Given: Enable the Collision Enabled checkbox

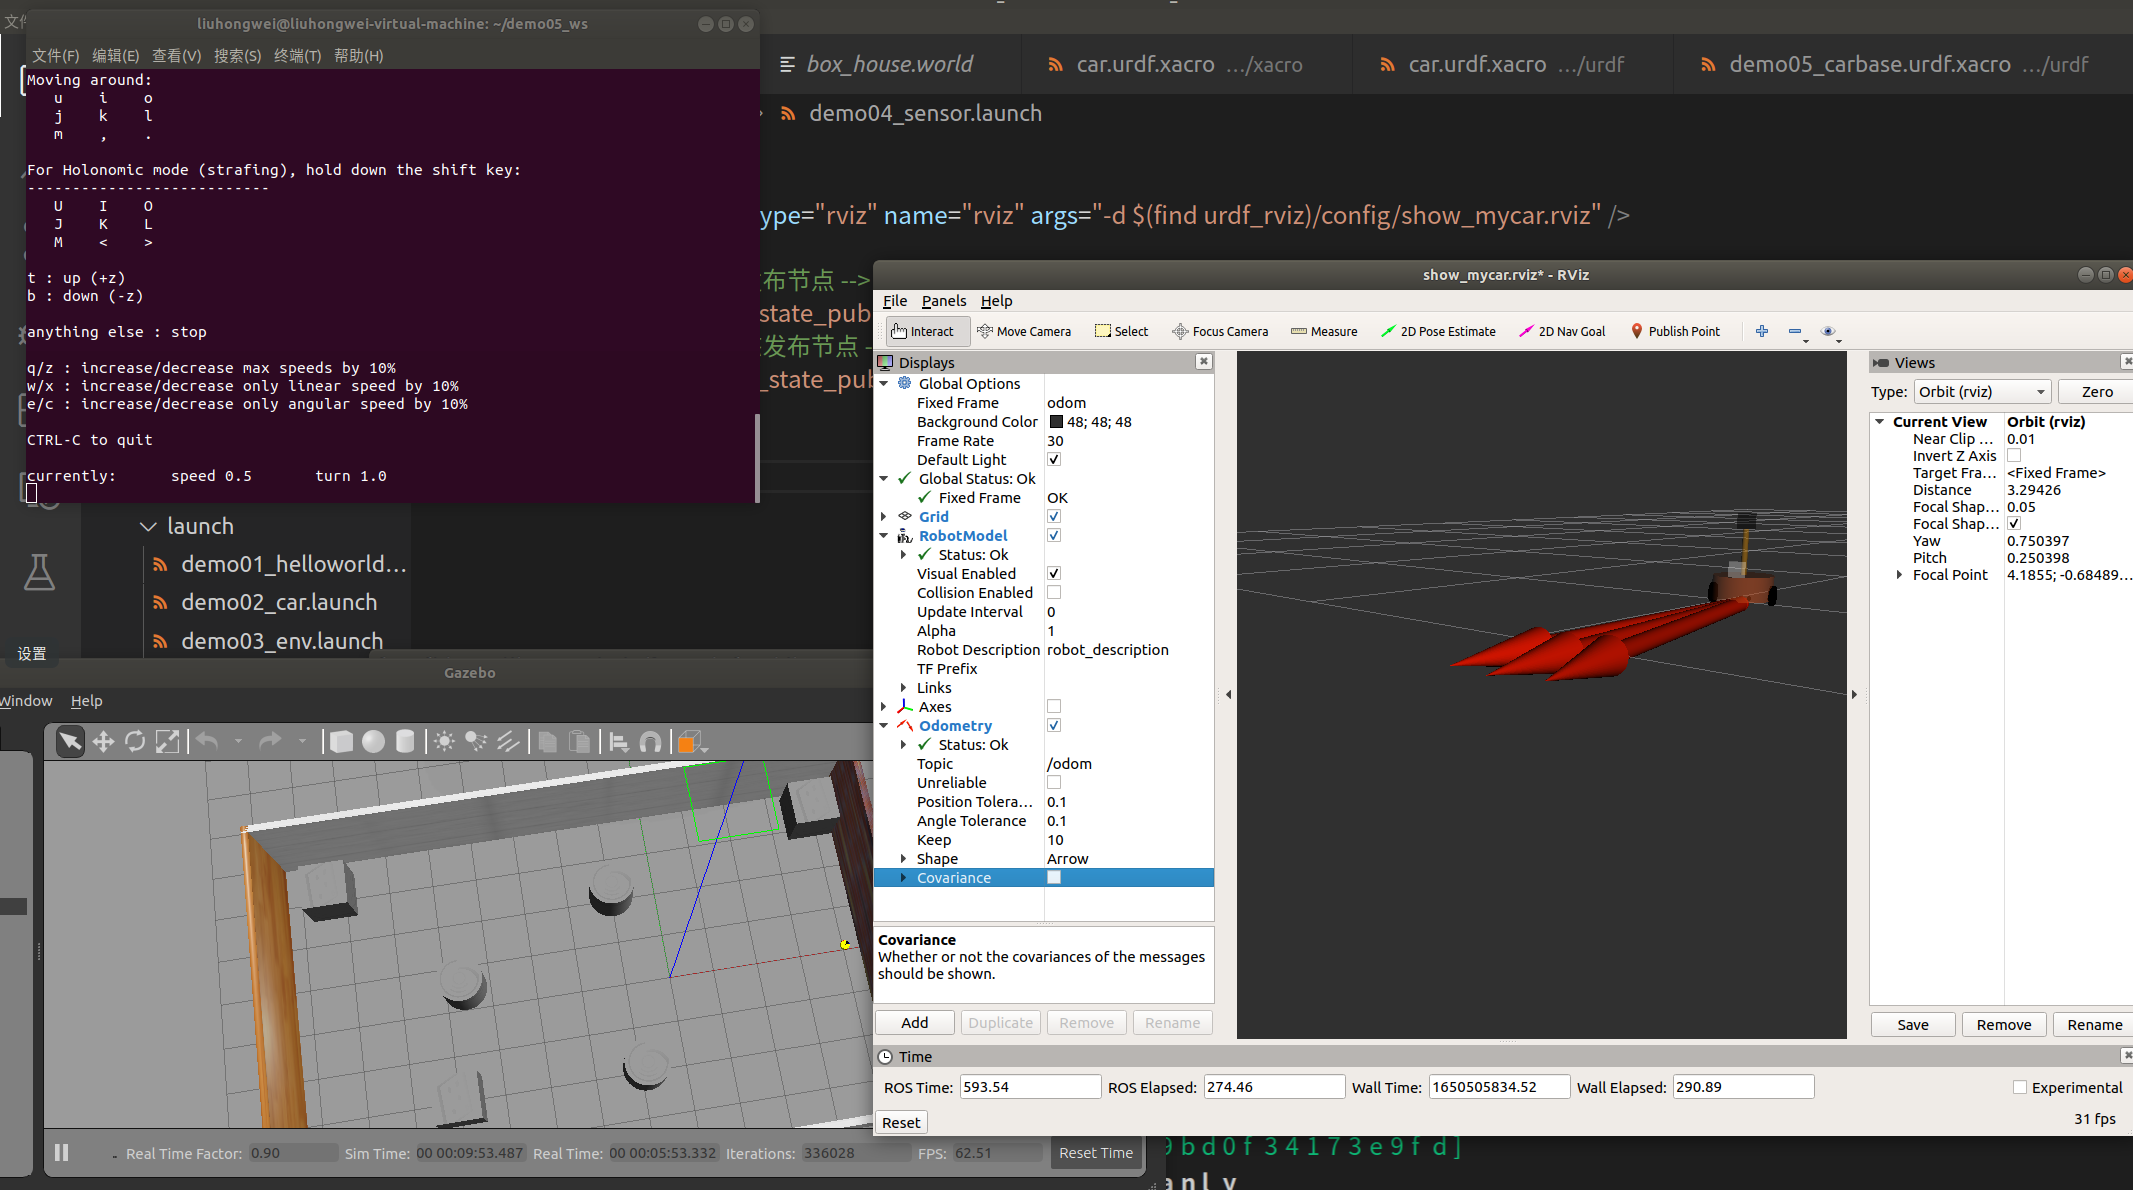Looking at the screenshot, I should (x=1053, y=592).
